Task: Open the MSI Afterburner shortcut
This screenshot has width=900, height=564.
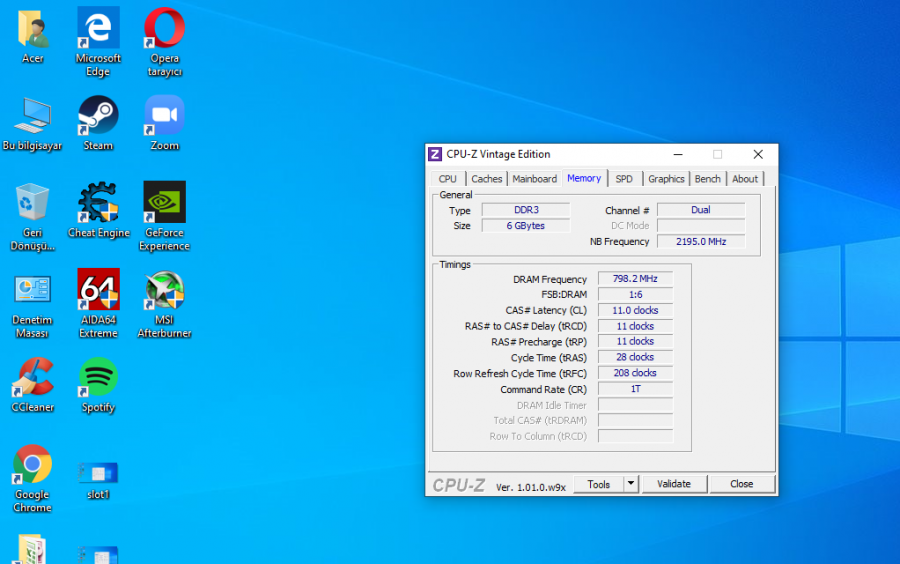Action: point(164,290)
